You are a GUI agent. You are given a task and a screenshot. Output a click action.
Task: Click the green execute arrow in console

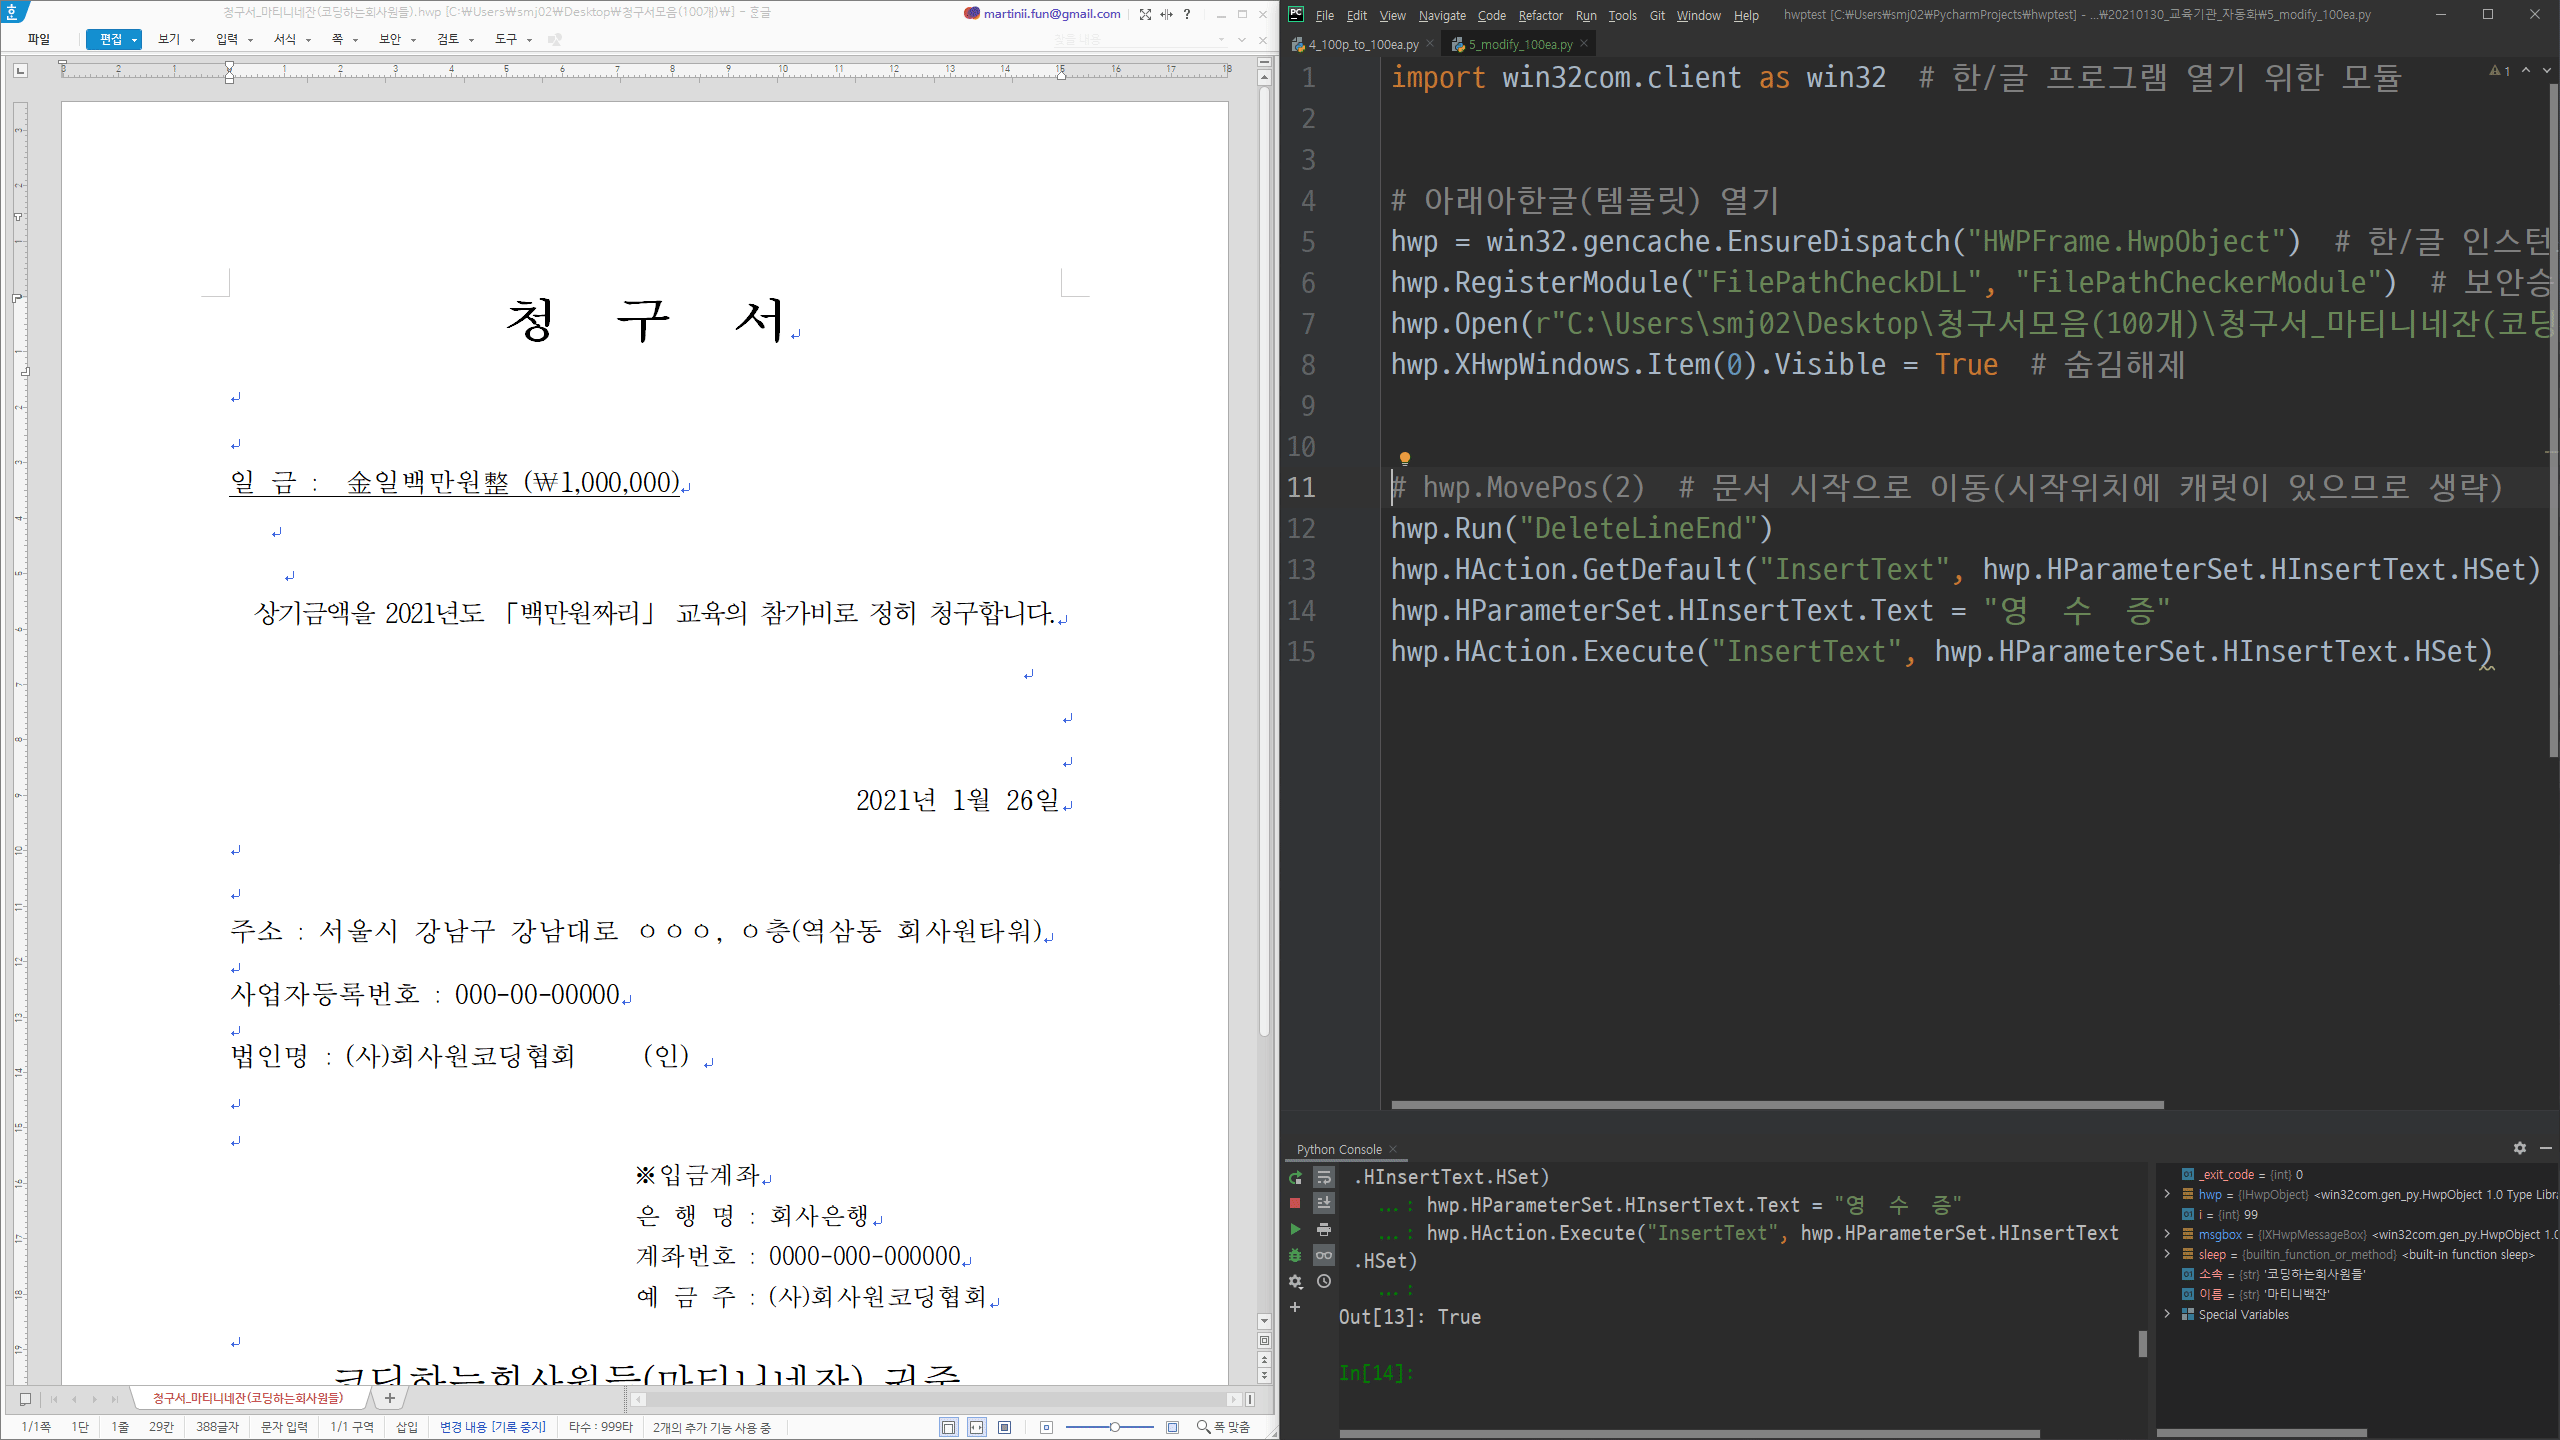[x=1295, y=1229]
